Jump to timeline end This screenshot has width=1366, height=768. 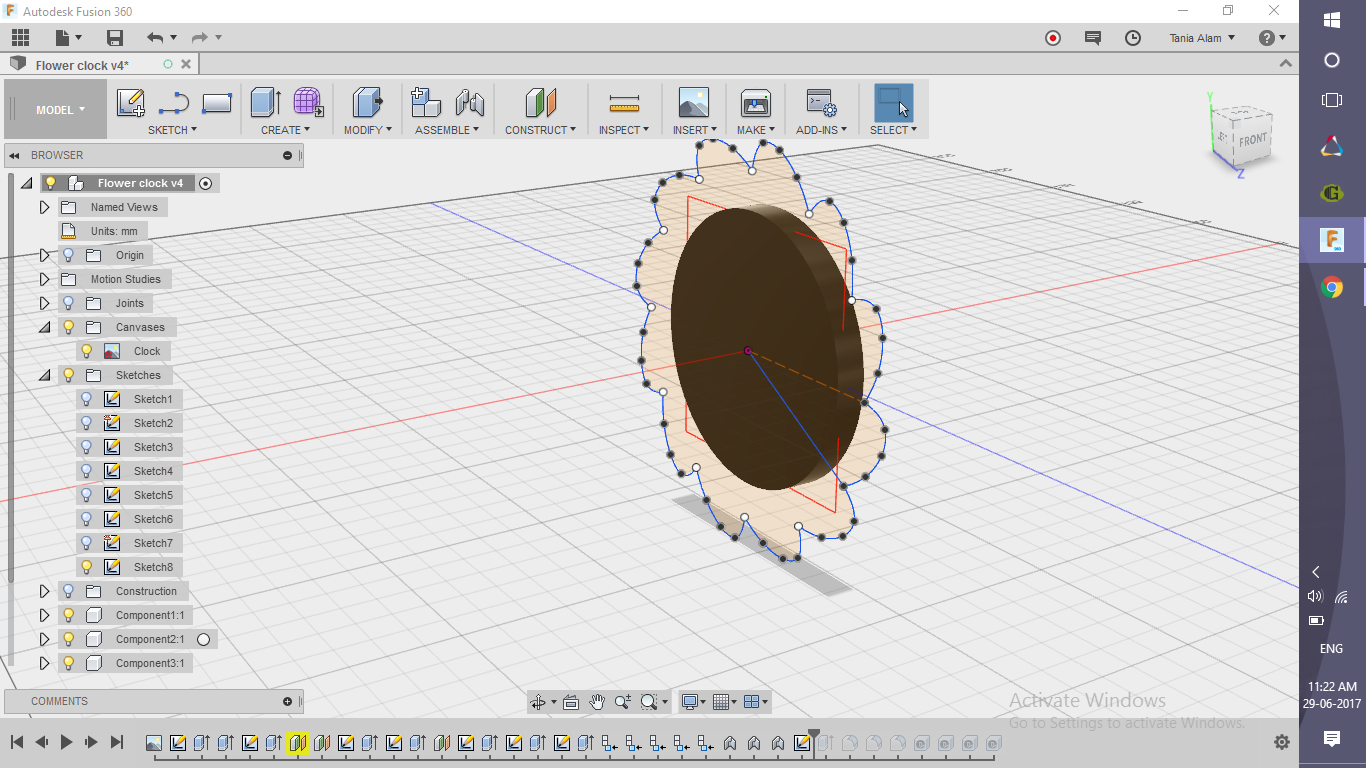tap(117, 742)
